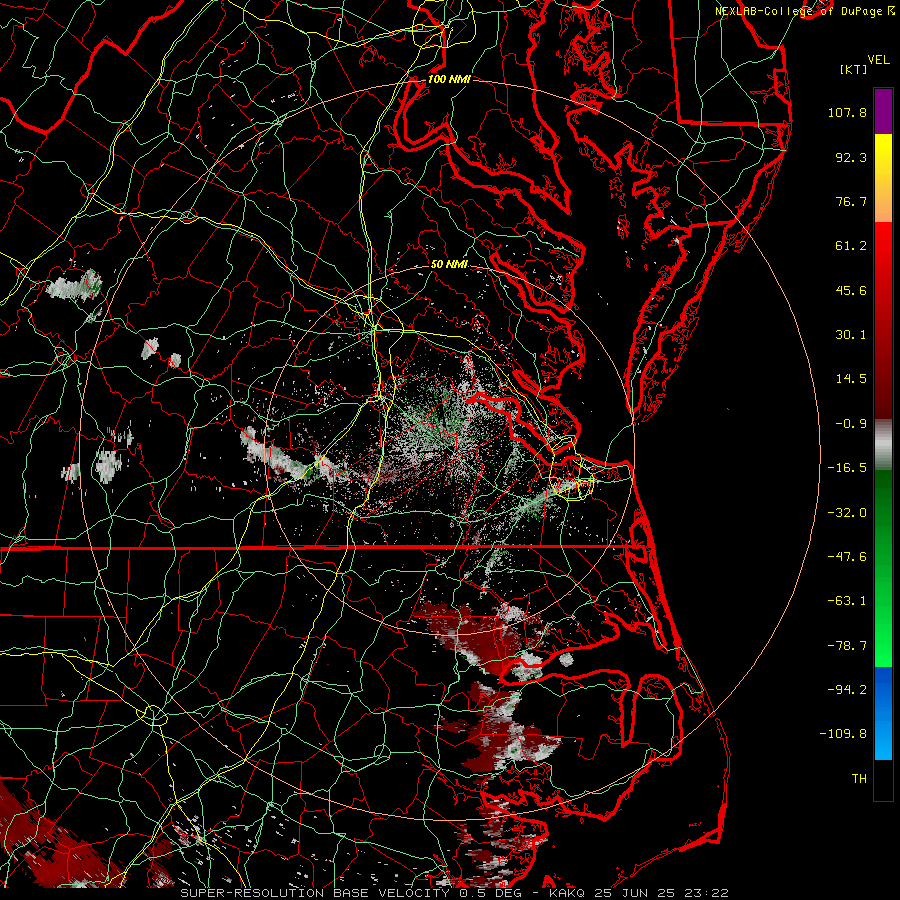Click the [KT] units label

click(x=854, y=69)
